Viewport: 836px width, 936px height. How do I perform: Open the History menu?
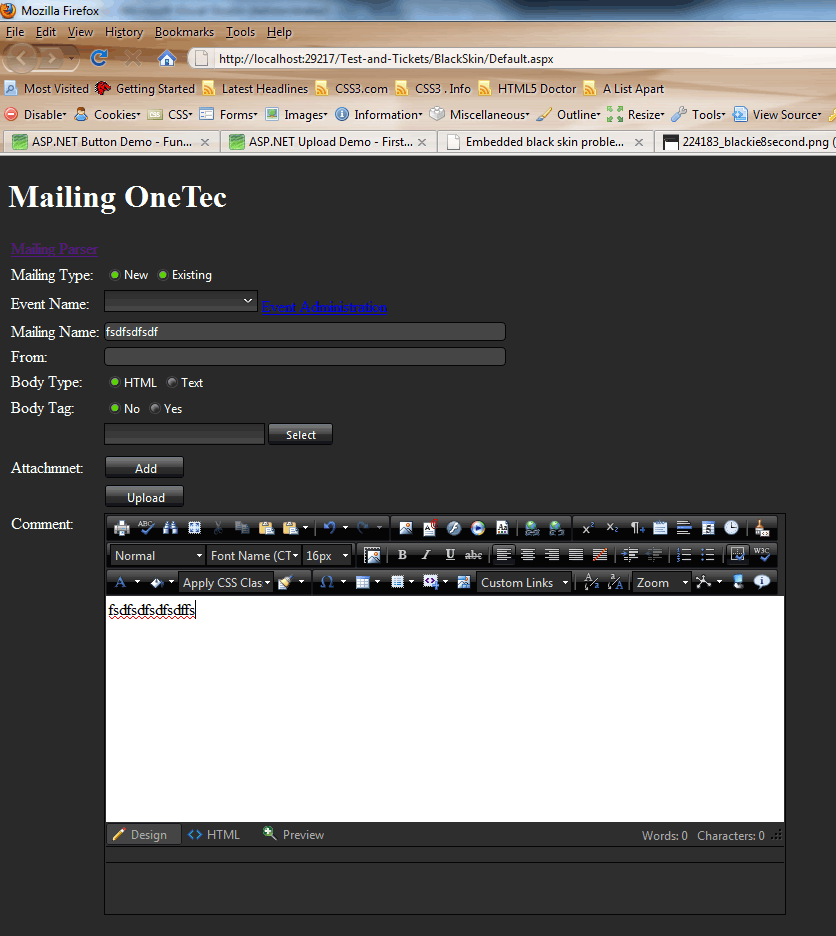(124, 32)
